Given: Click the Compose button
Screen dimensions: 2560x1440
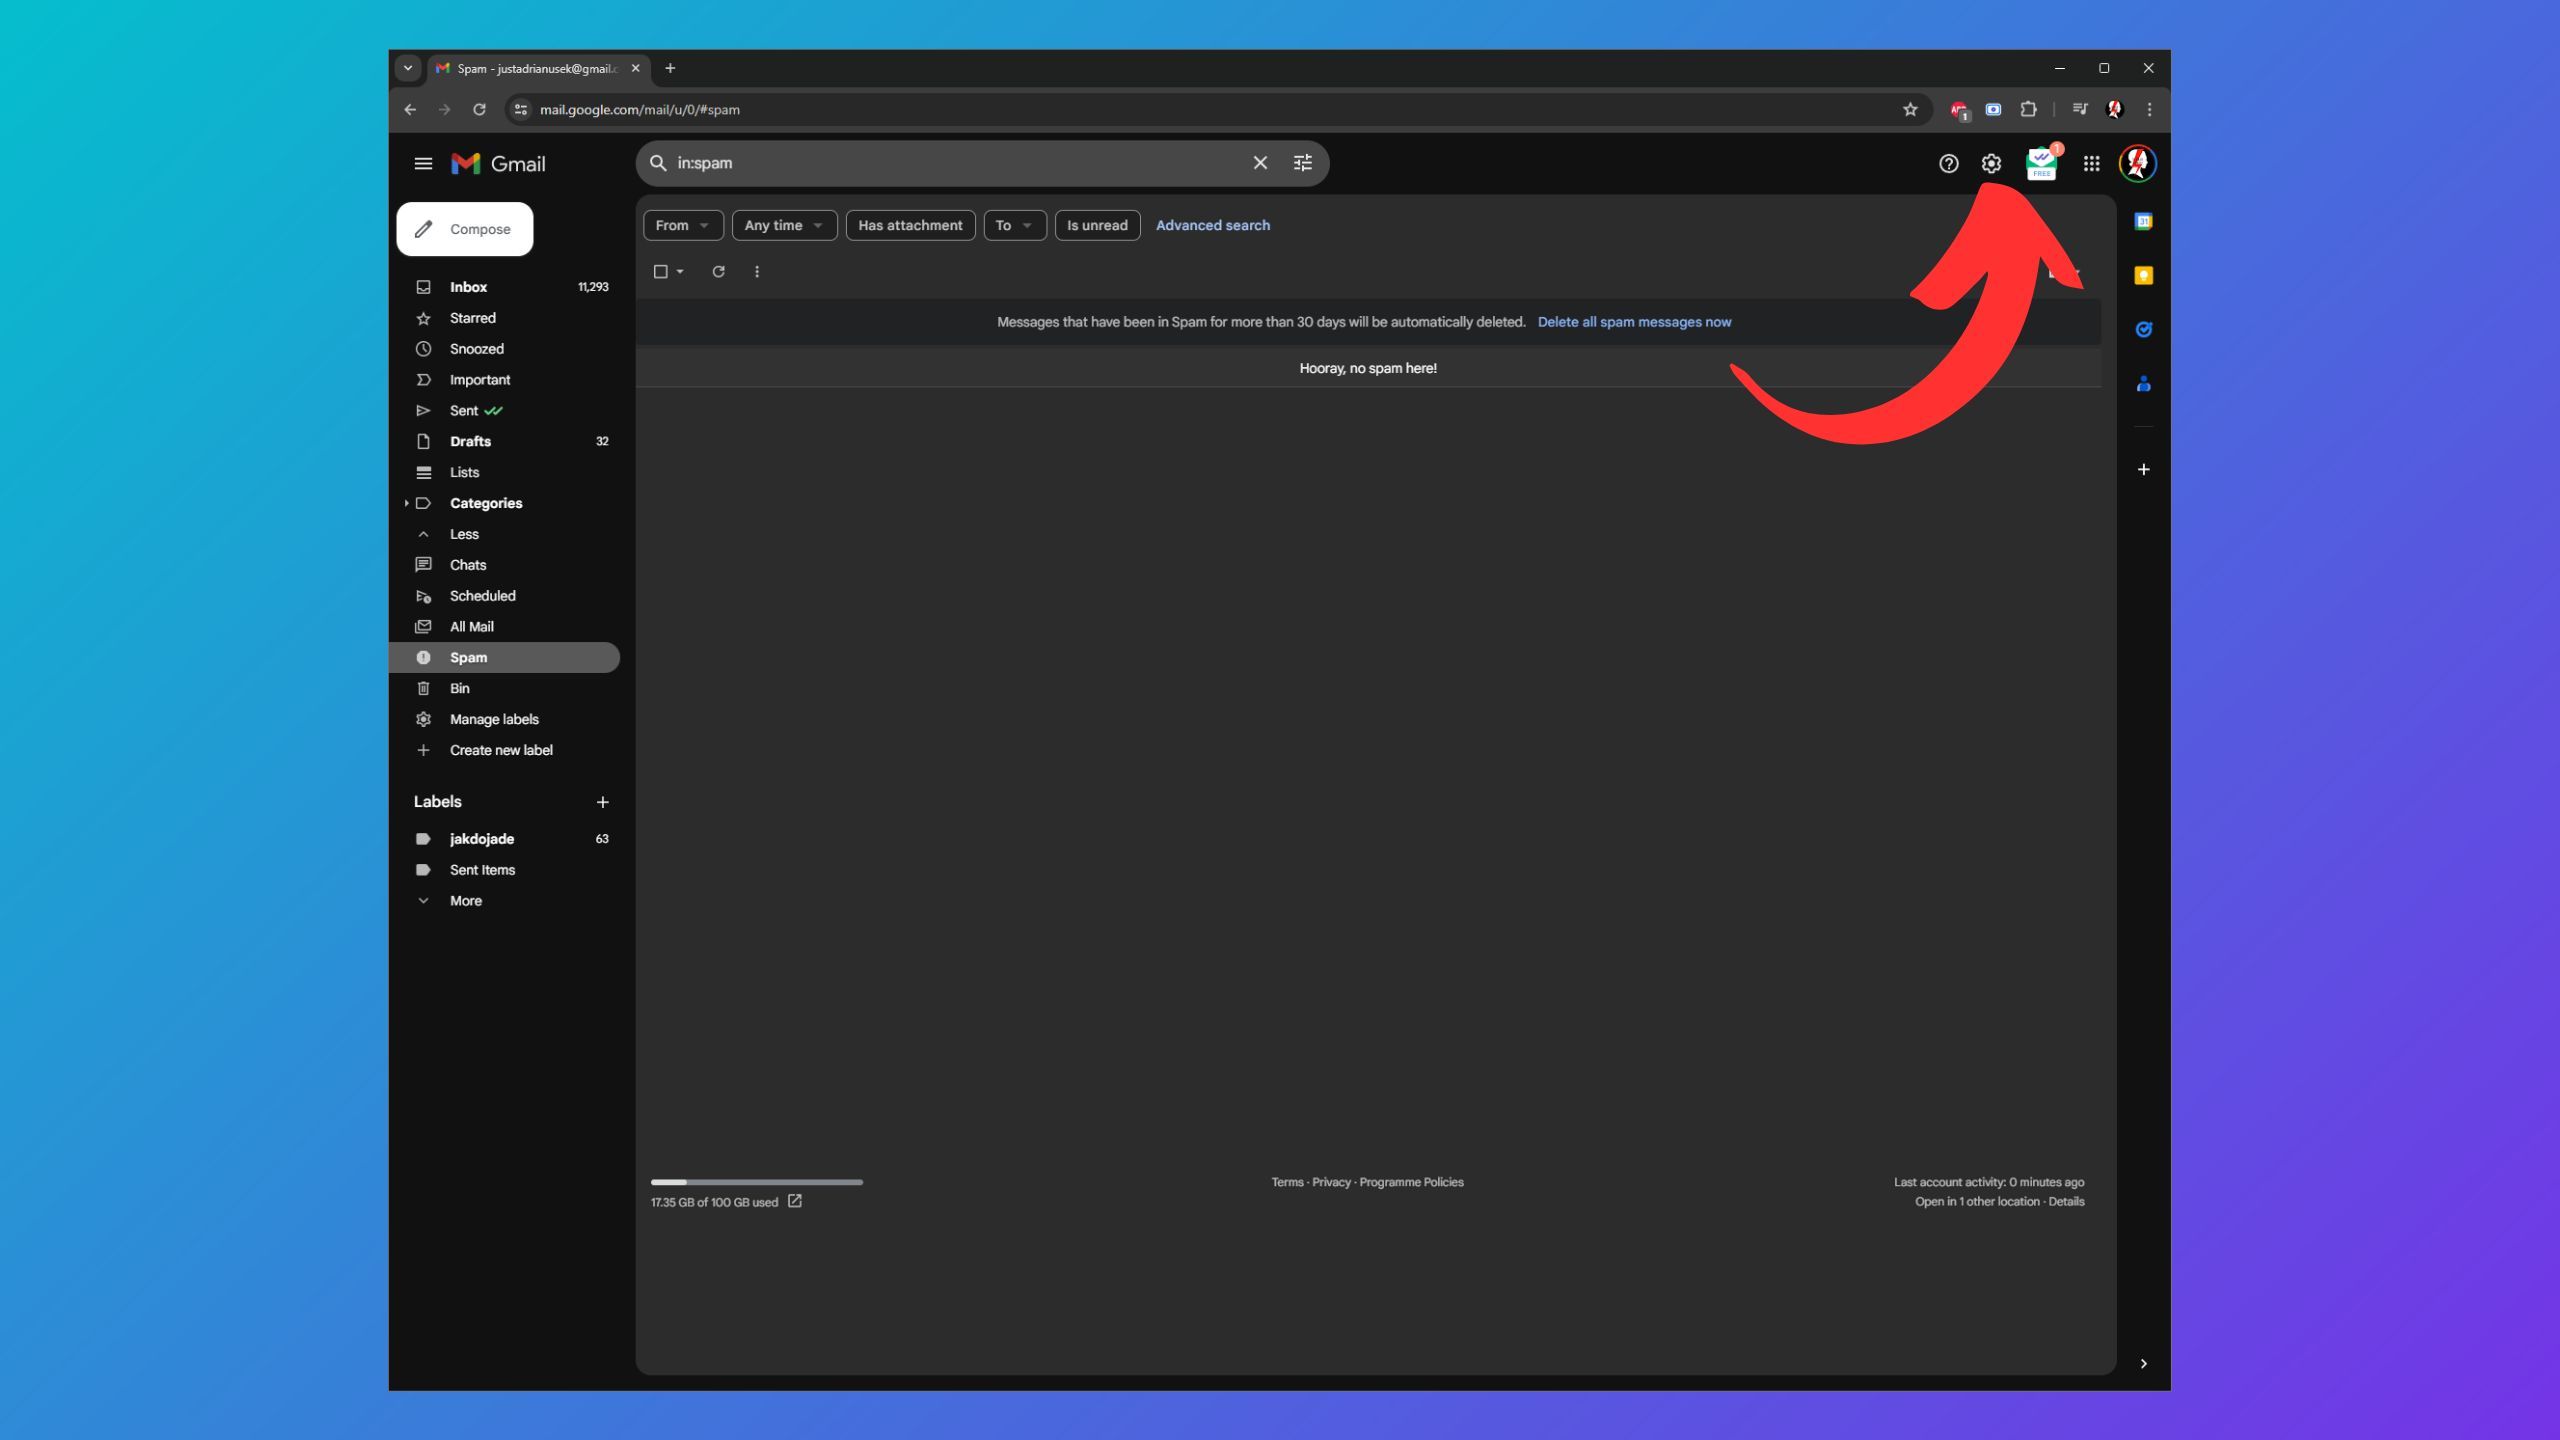Looking at the screenshot, I should point(465,229).
